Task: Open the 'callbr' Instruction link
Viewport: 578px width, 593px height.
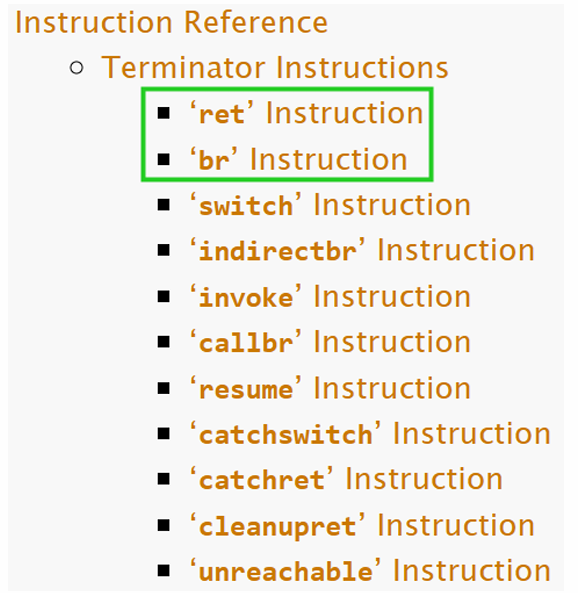Action: point(330,342)
